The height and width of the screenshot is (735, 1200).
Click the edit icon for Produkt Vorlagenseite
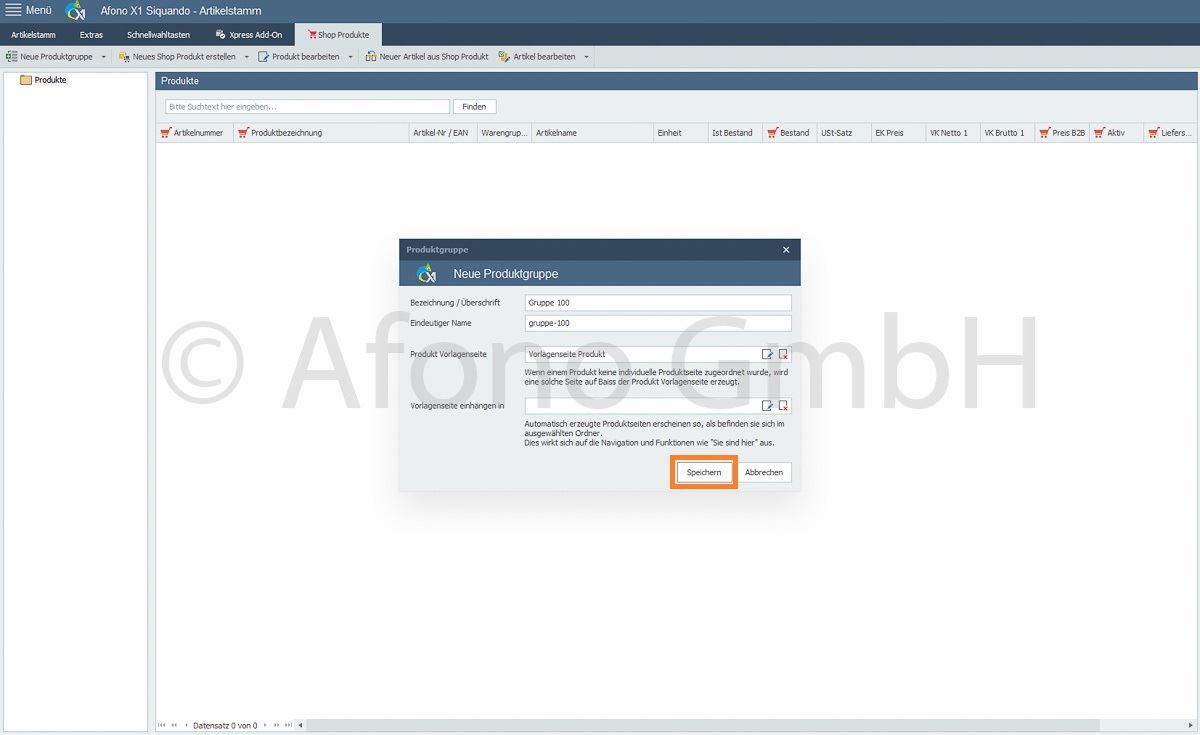coord(767,354)
